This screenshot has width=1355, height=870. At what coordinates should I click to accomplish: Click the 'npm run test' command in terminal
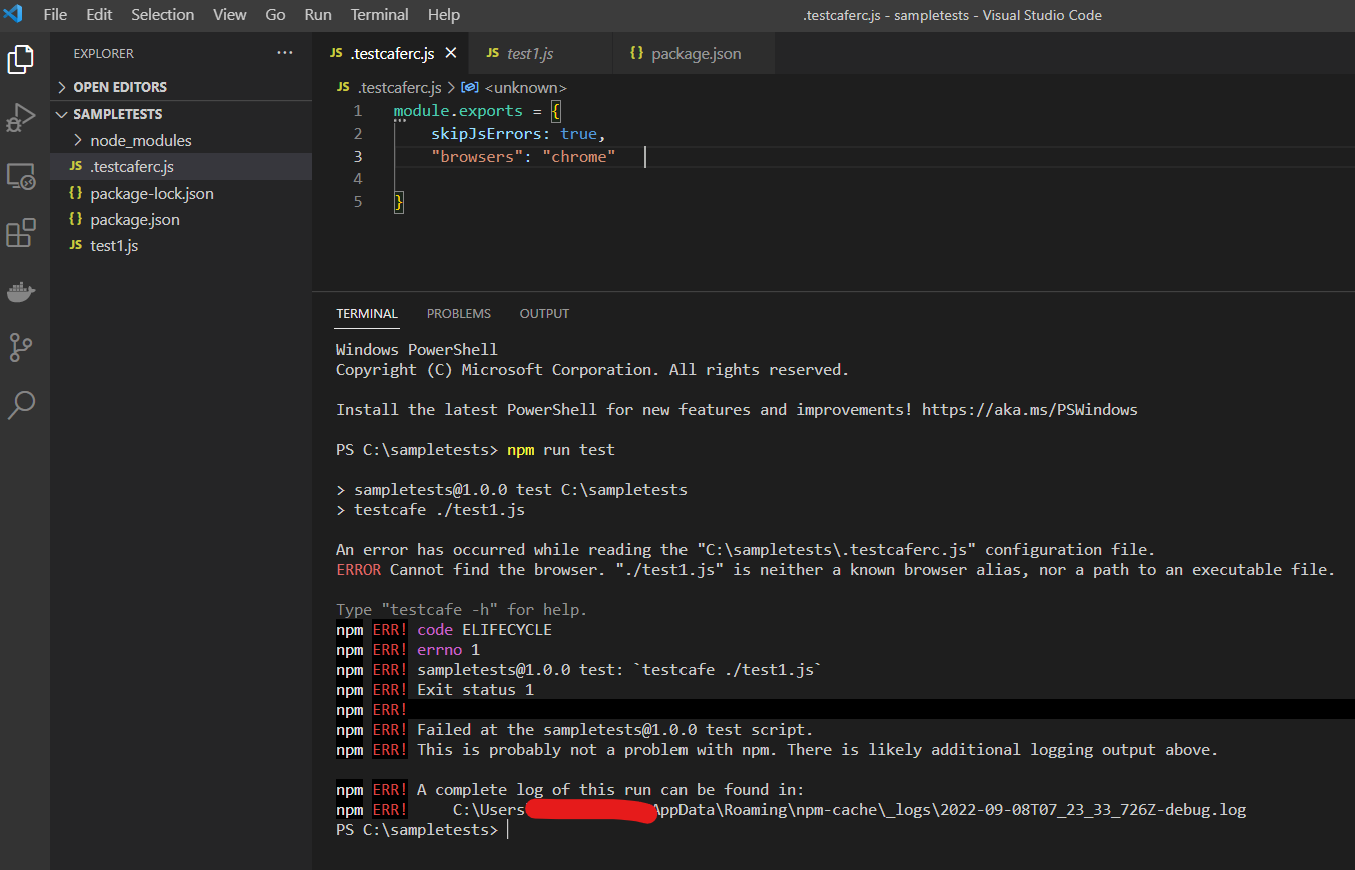coord(561,450)
